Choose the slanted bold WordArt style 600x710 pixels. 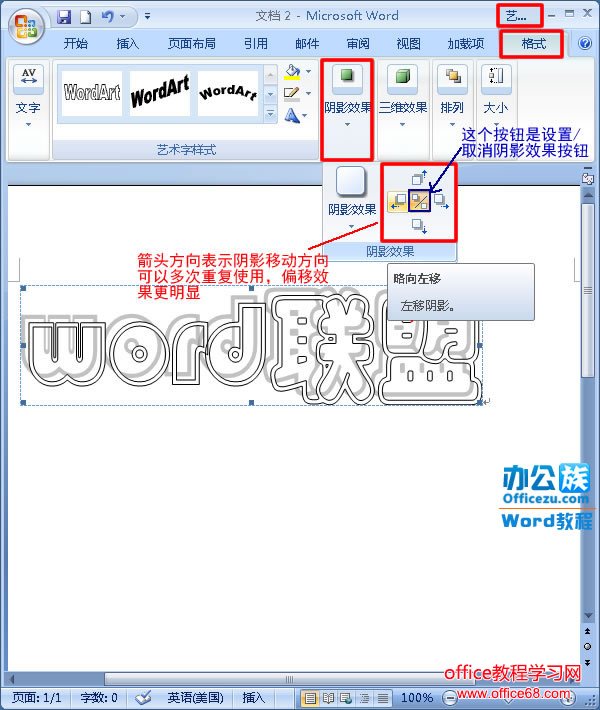pos(159,93)
